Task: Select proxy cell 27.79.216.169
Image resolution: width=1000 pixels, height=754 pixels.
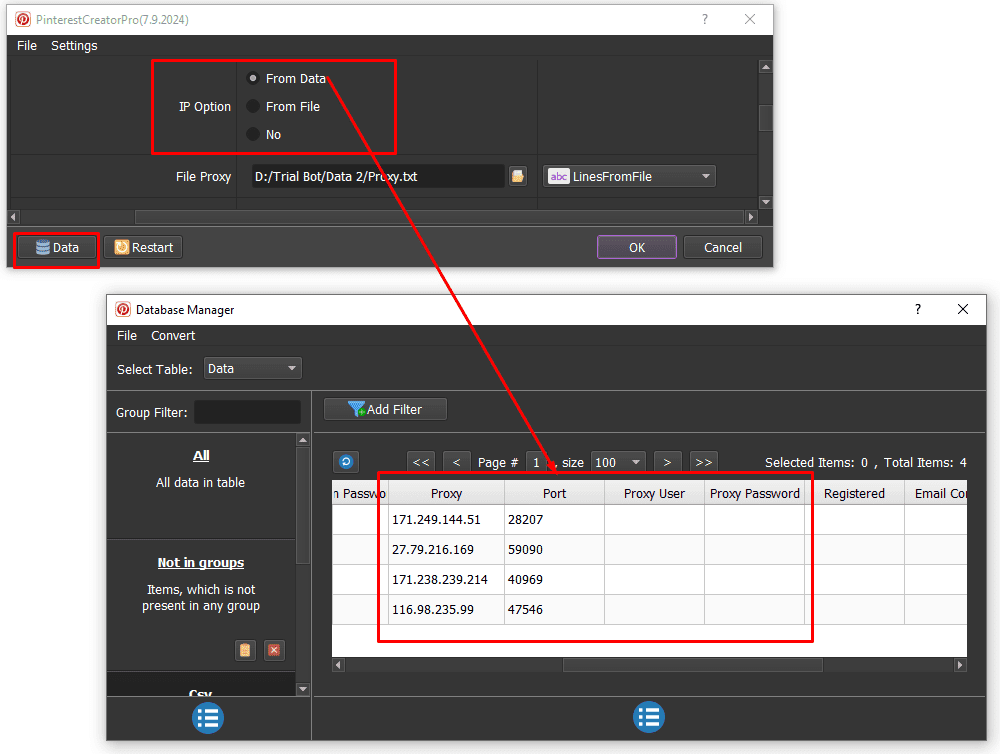Action: pyautogui.click(x=446, y=549)
